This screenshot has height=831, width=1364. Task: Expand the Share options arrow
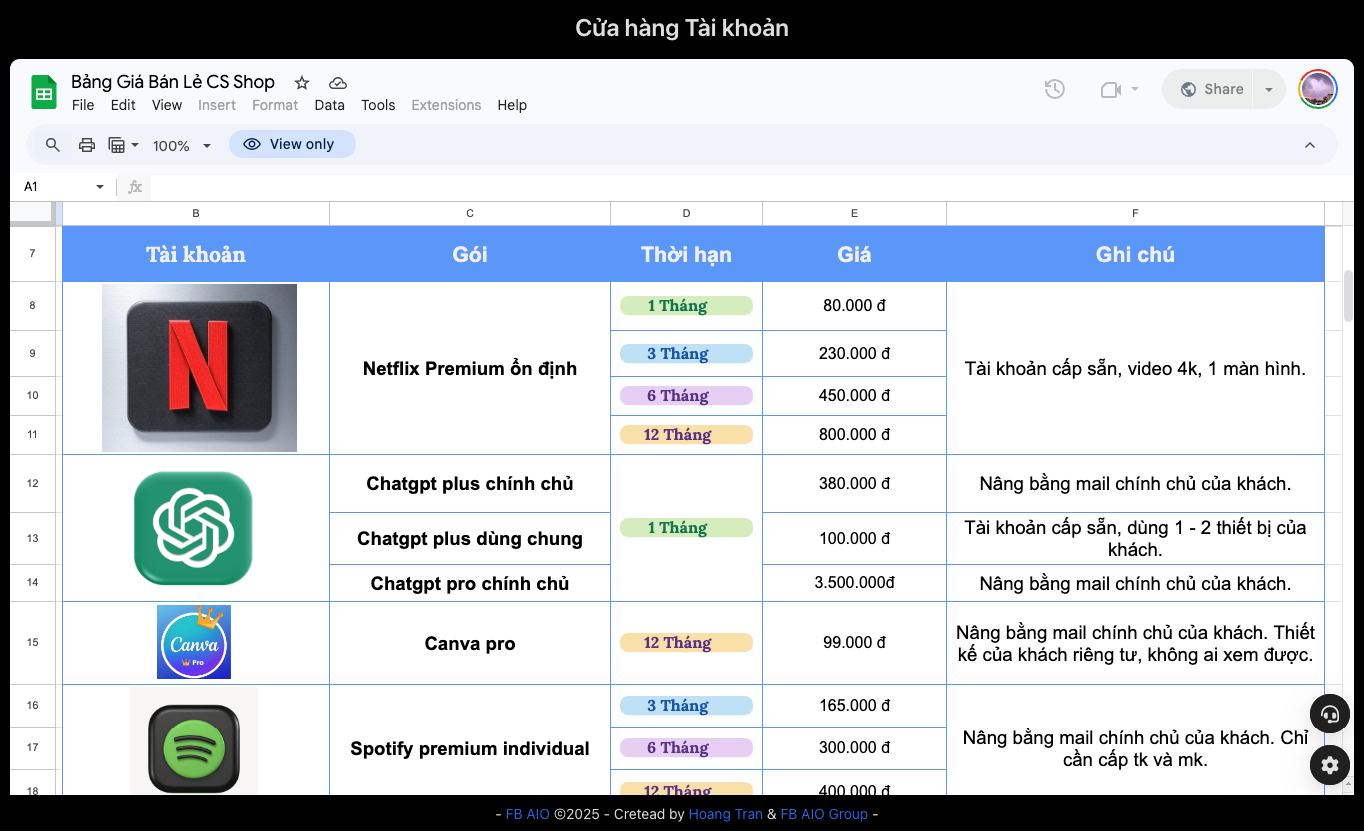click(x=1268, y=89)
